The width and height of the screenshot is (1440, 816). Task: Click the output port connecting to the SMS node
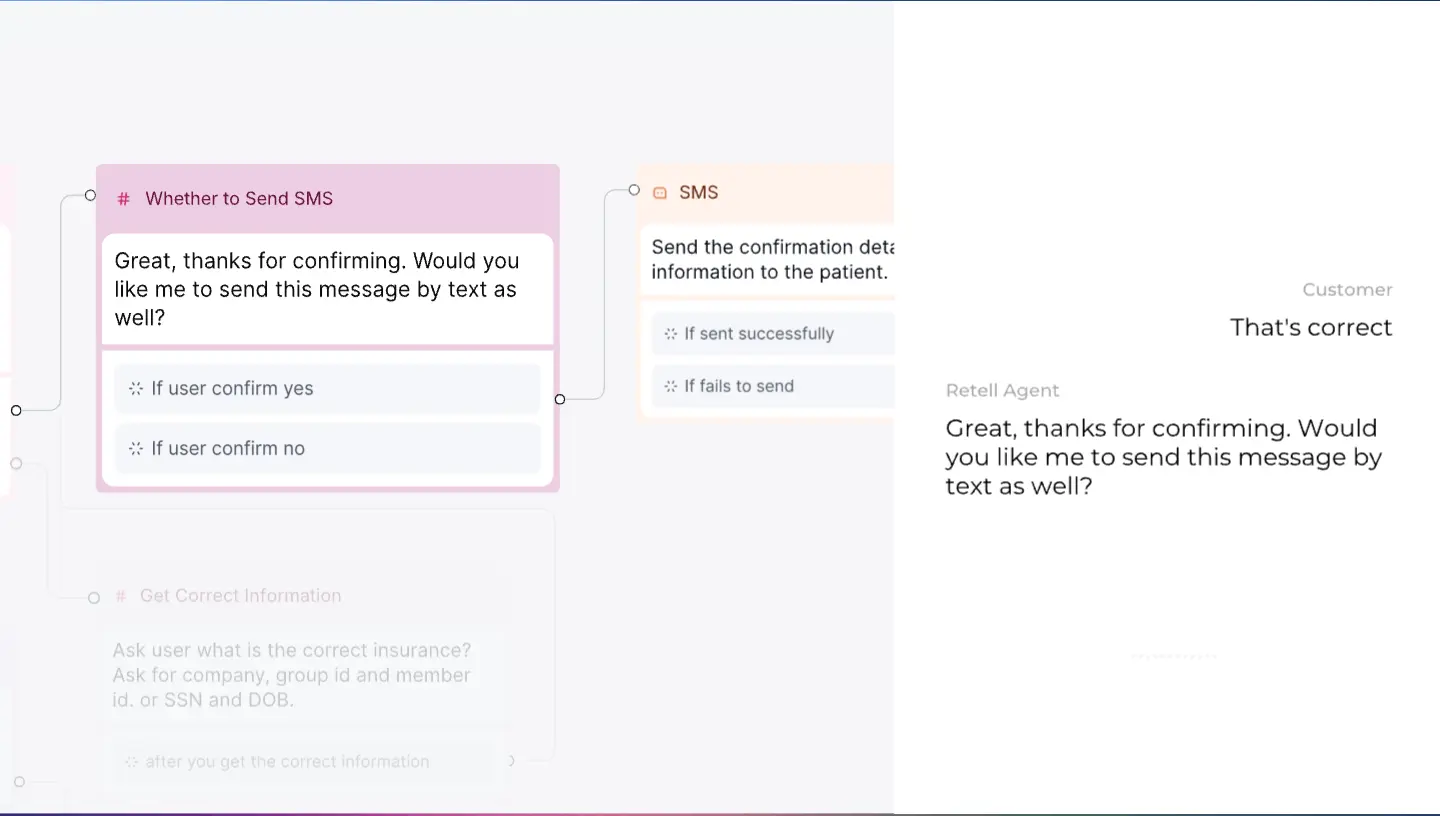560,398
